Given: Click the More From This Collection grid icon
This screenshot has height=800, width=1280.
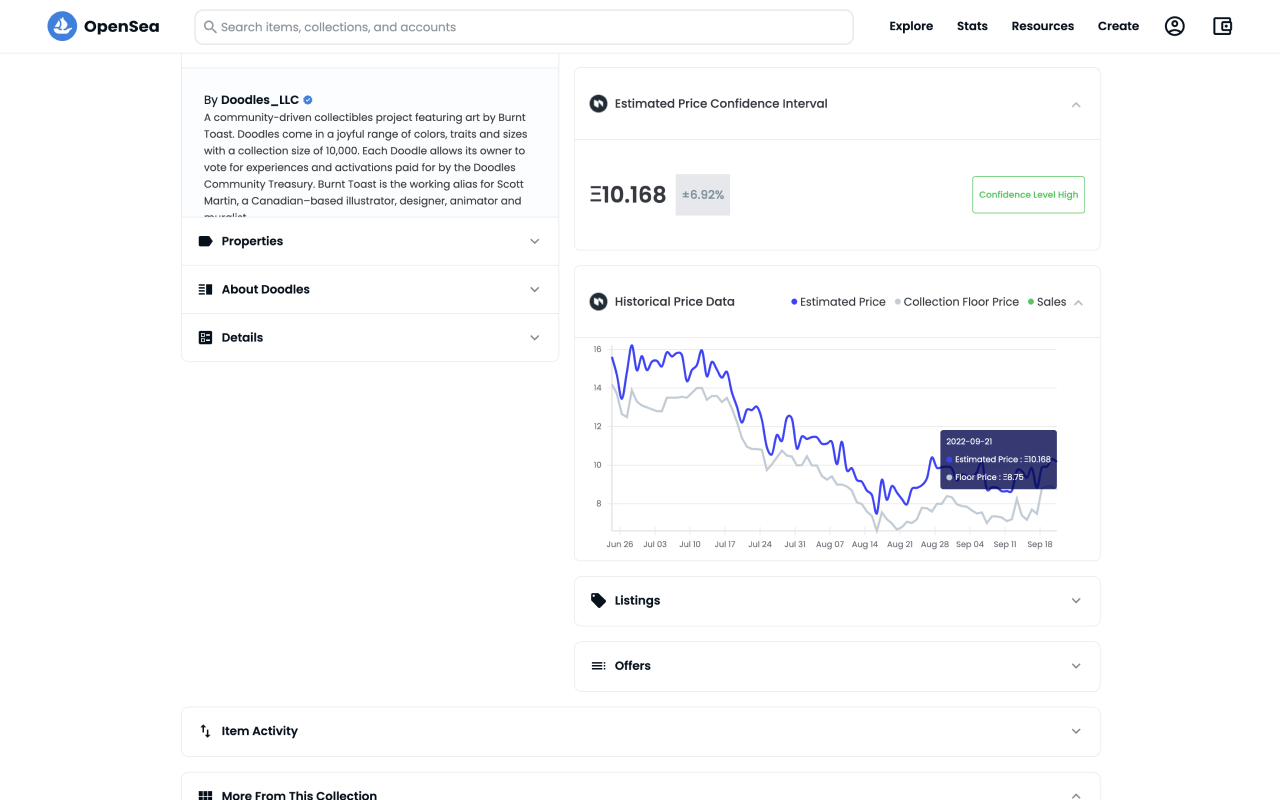Looking at the screenshot, I should click(205, 795).
